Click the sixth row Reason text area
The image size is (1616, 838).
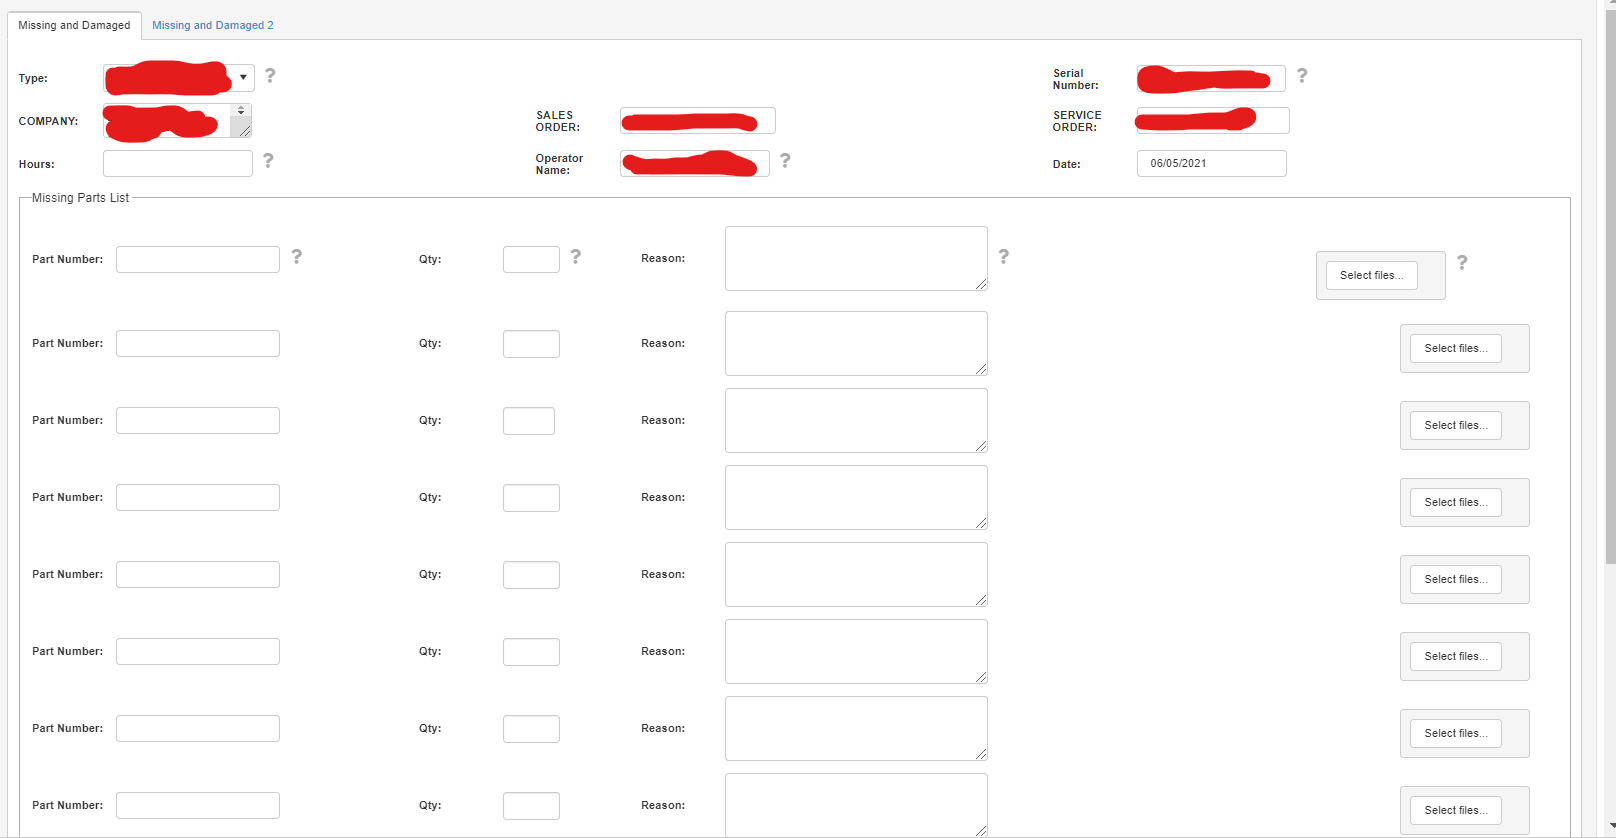(x=856, y=651)
